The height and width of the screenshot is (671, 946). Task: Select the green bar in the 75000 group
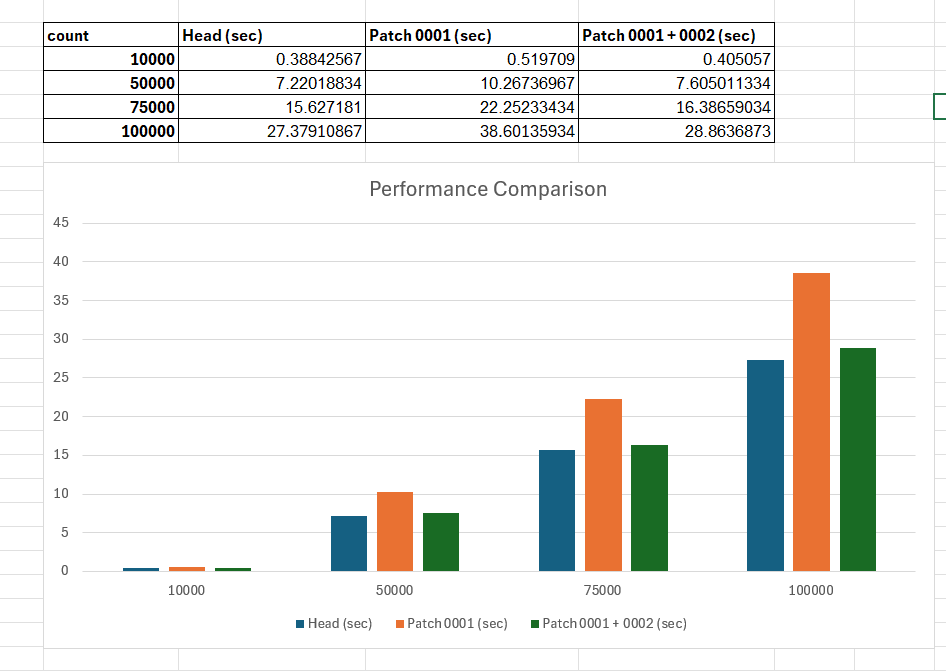click(649, 508)
